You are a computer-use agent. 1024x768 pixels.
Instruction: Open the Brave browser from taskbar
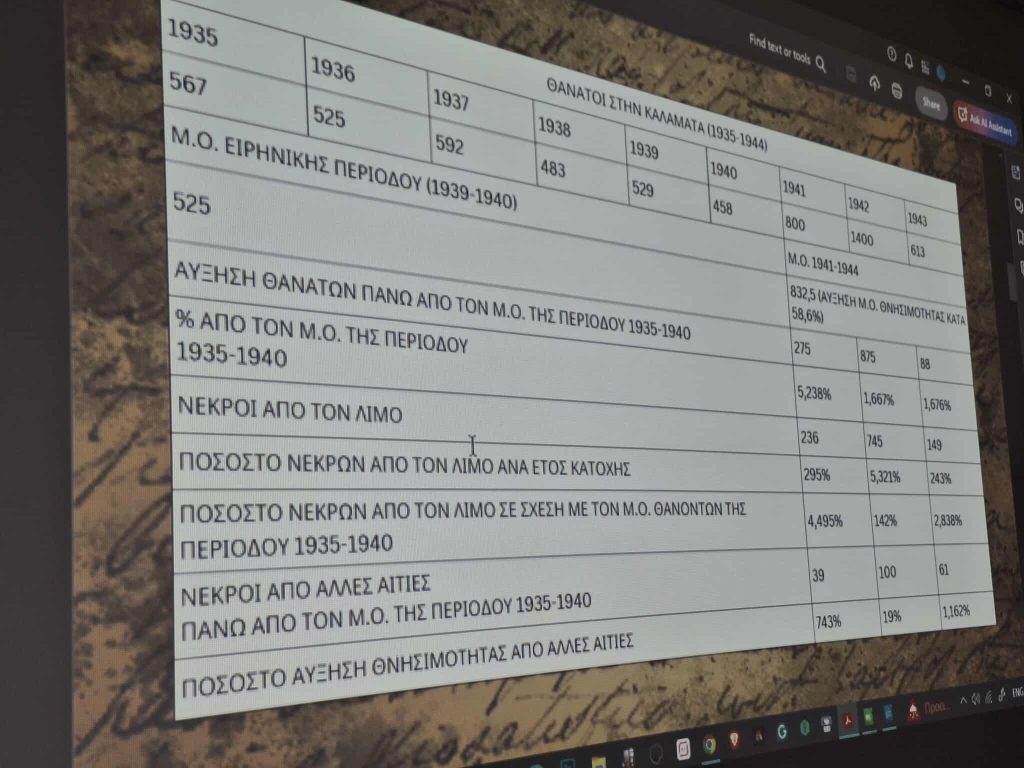coord(734,739)
